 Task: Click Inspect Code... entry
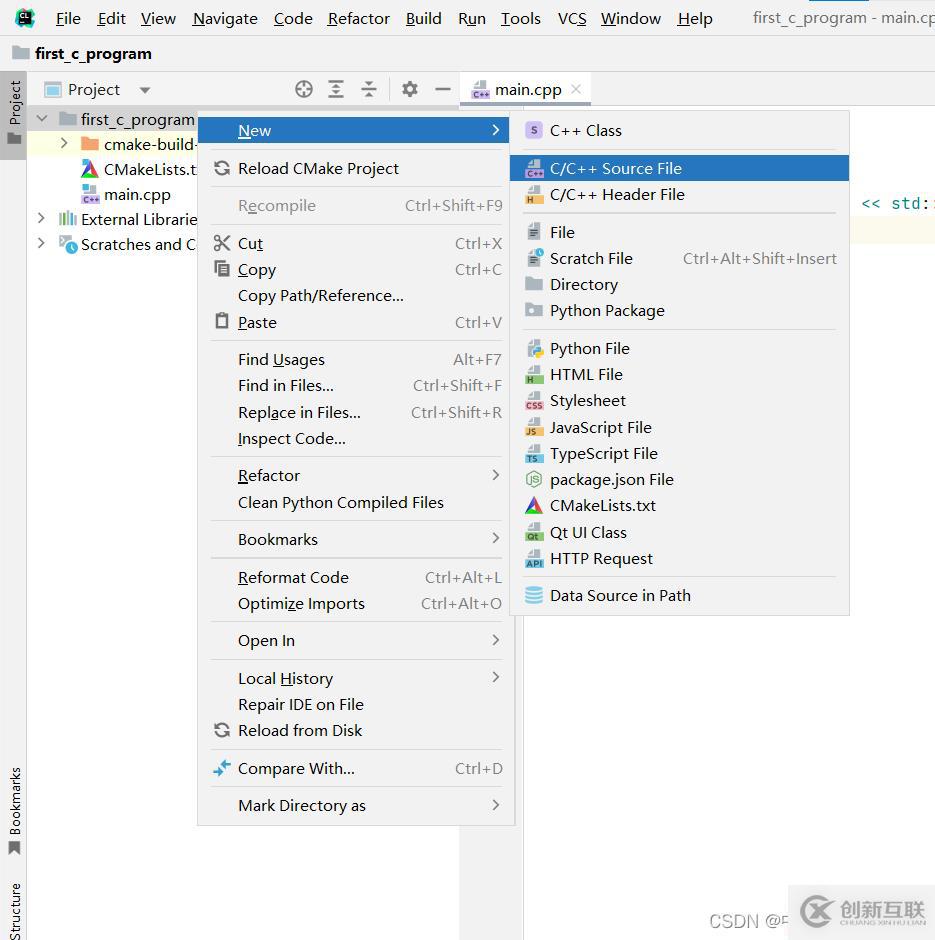[x=356, y=438]
